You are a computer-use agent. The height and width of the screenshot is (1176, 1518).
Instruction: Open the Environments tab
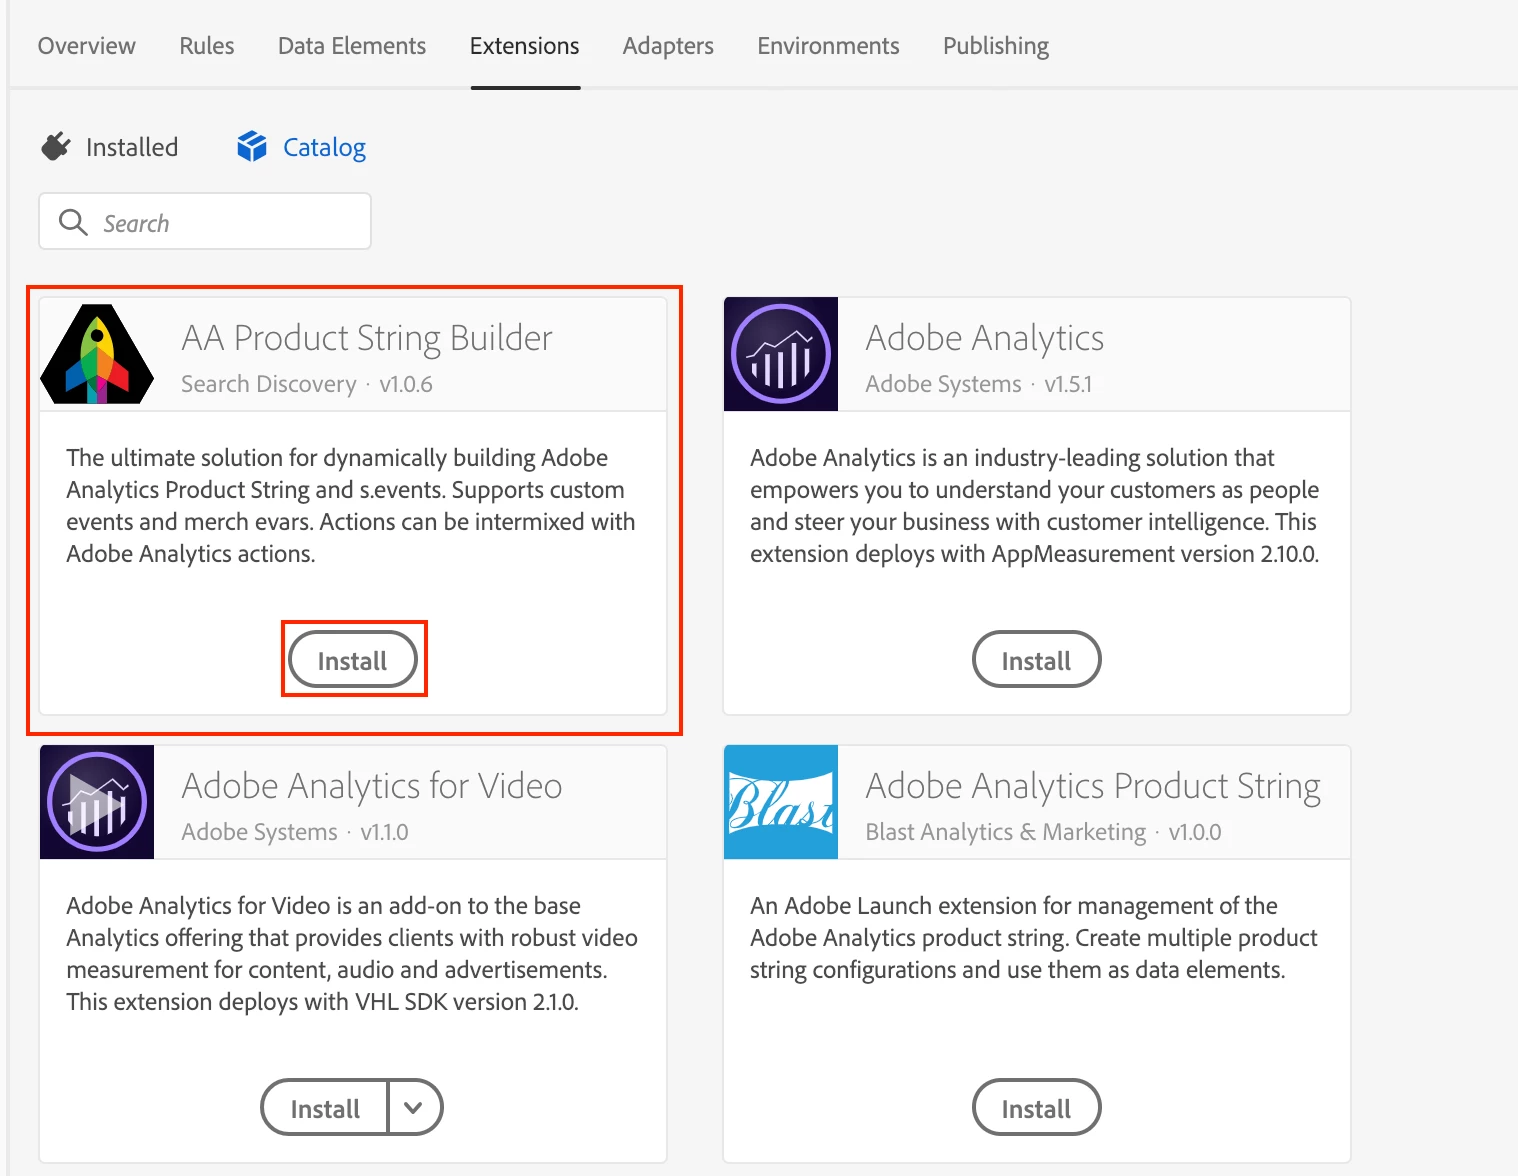829,46
